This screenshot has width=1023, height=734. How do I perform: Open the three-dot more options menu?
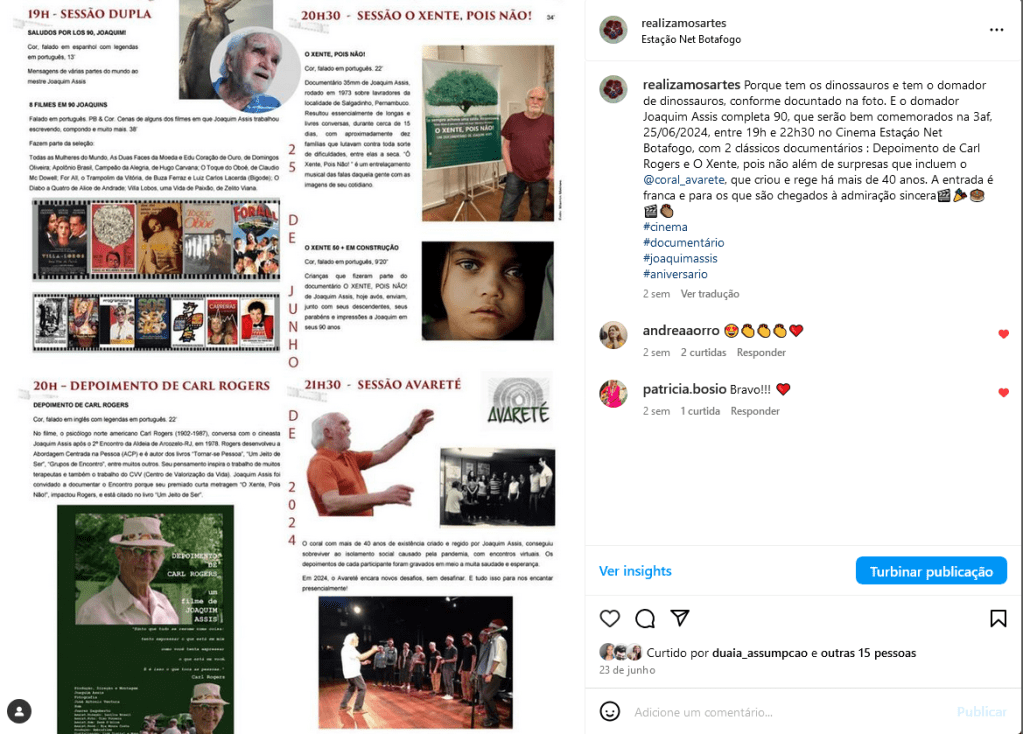click(x=996, y=30)
